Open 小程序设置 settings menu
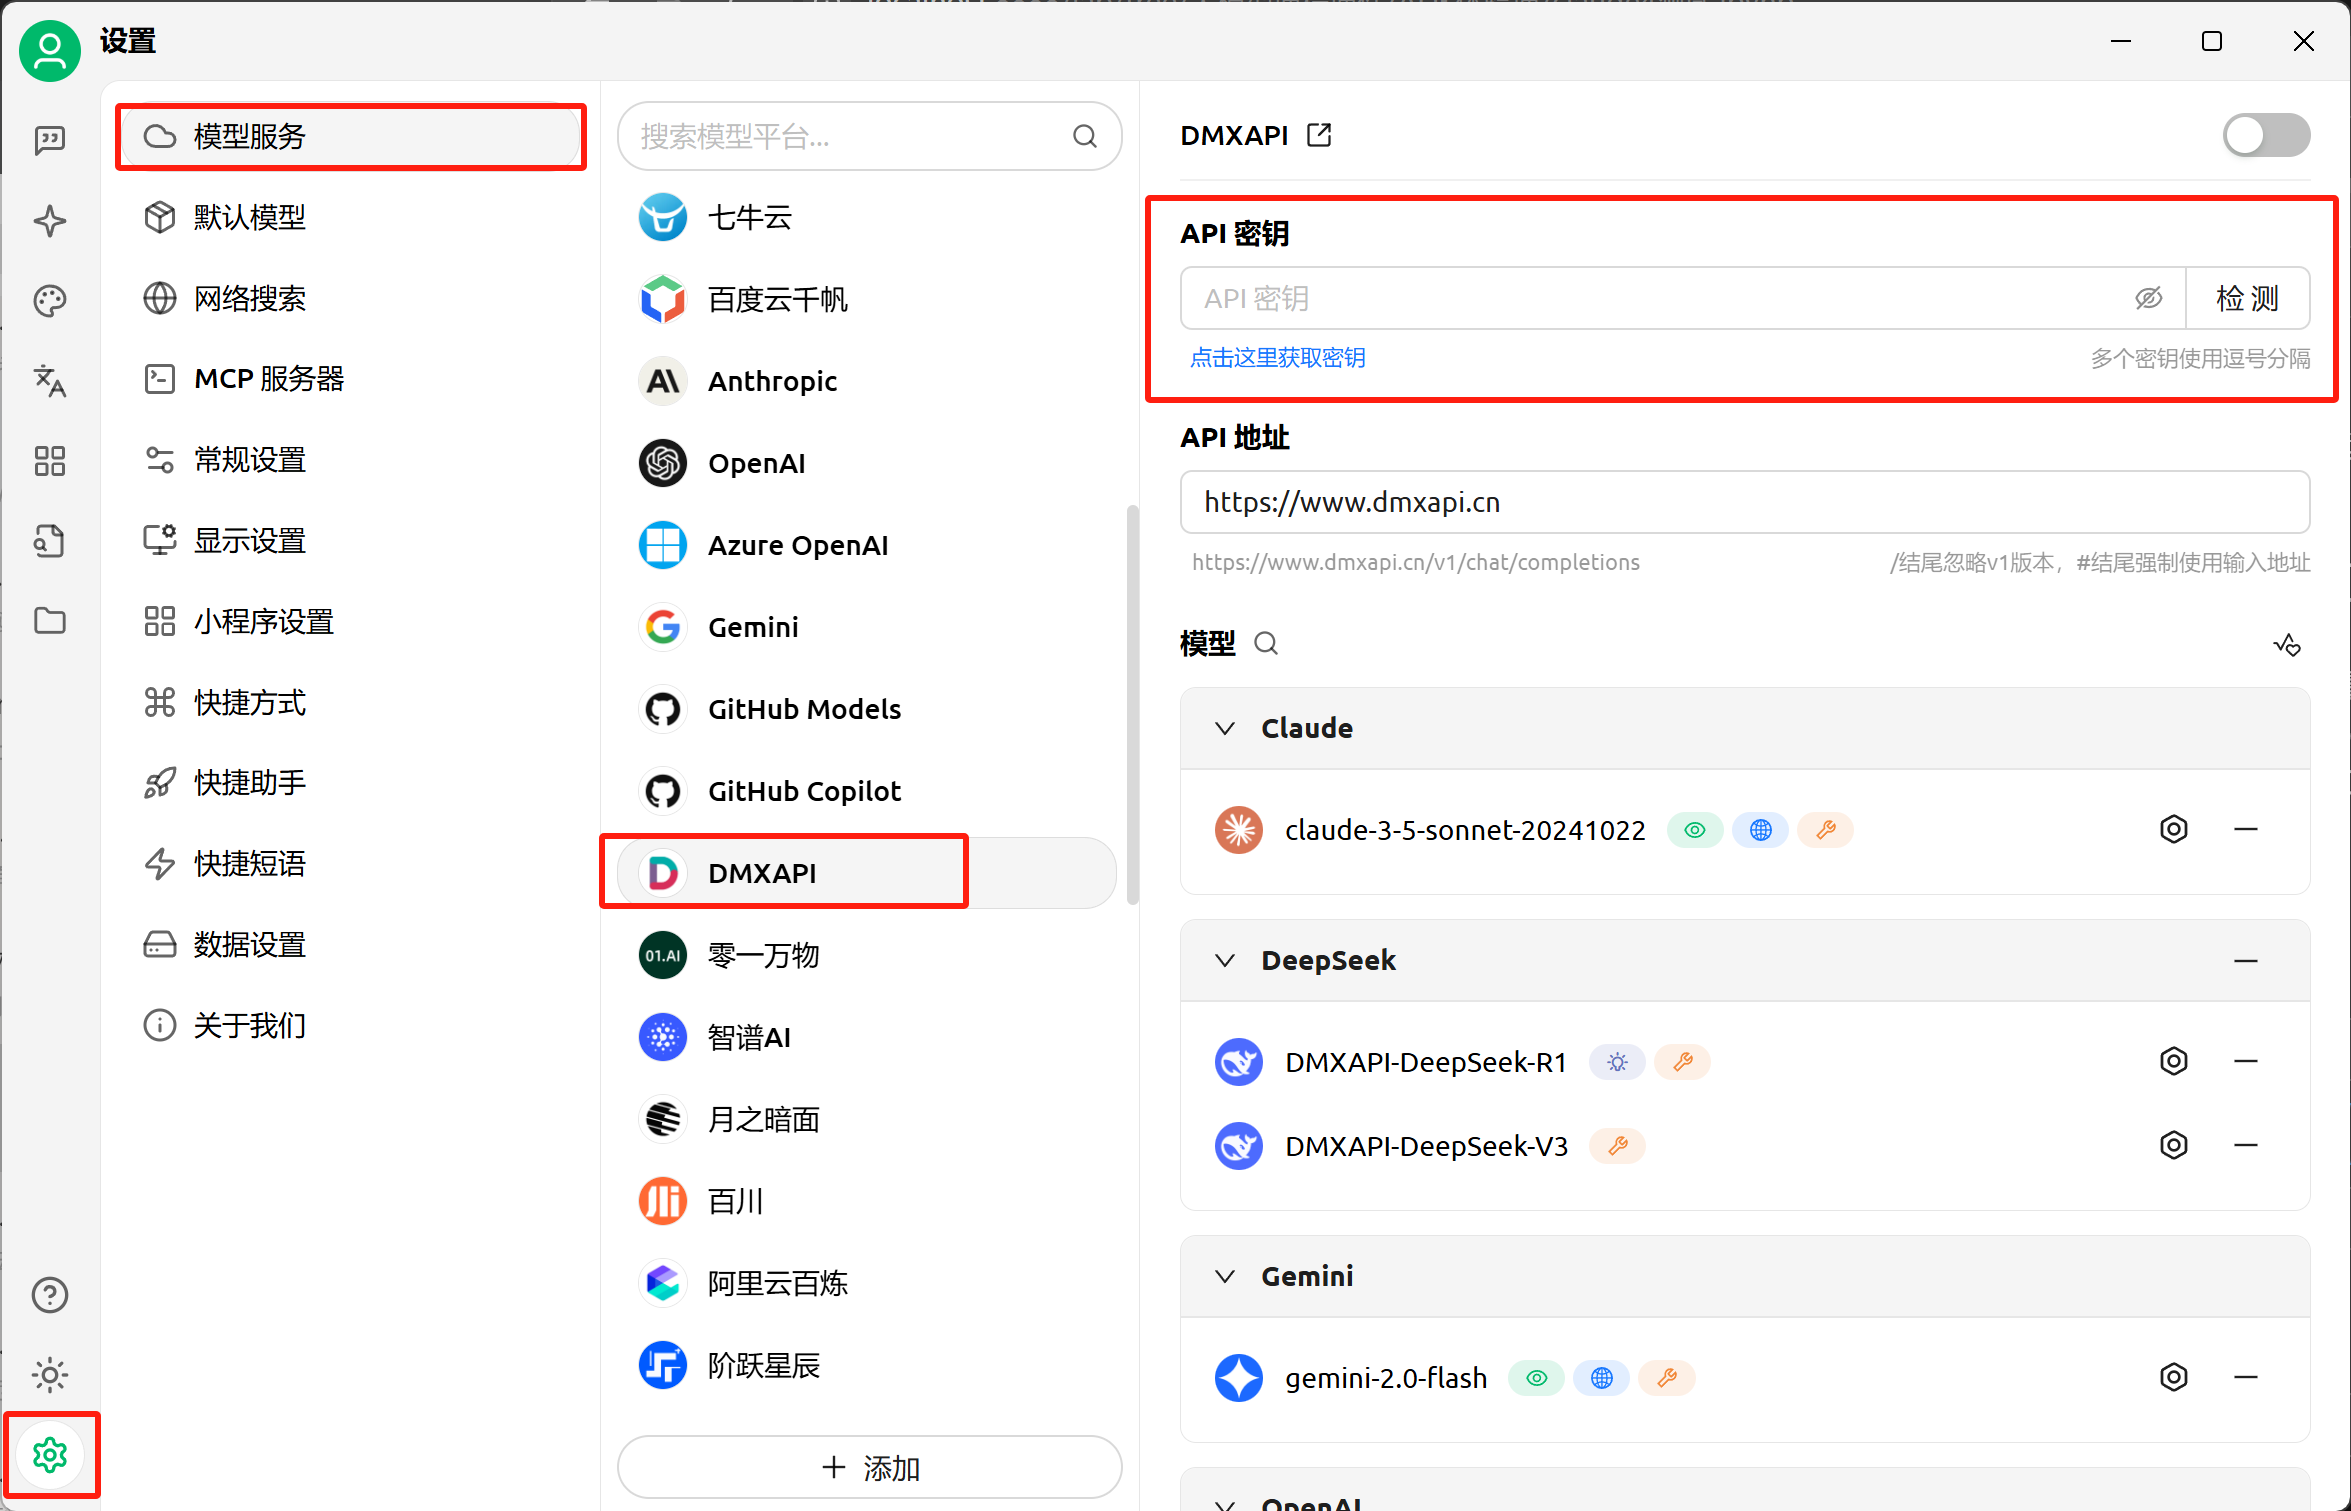 pos(350,622)
